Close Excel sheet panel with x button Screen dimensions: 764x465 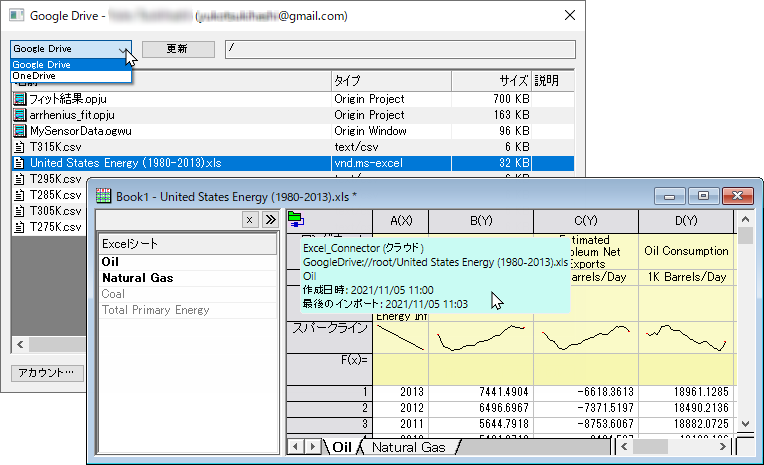249,220
